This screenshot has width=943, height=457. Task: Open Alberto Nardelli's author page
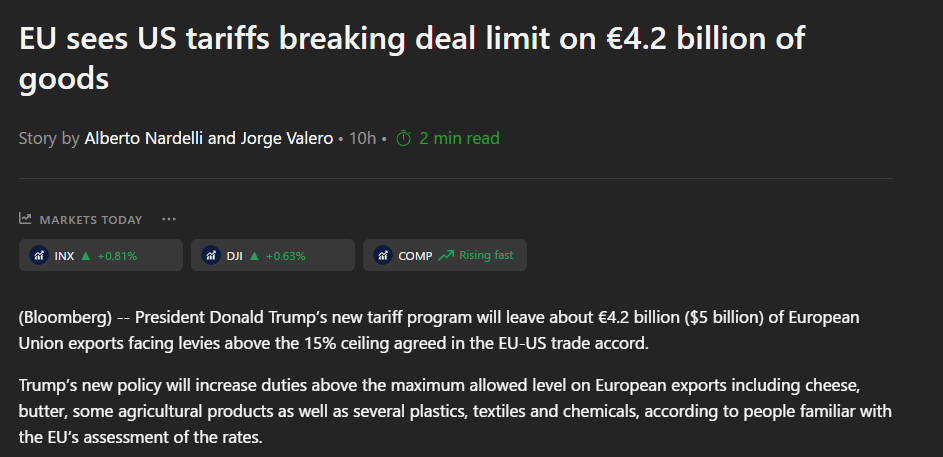click(x=143, y=138)
